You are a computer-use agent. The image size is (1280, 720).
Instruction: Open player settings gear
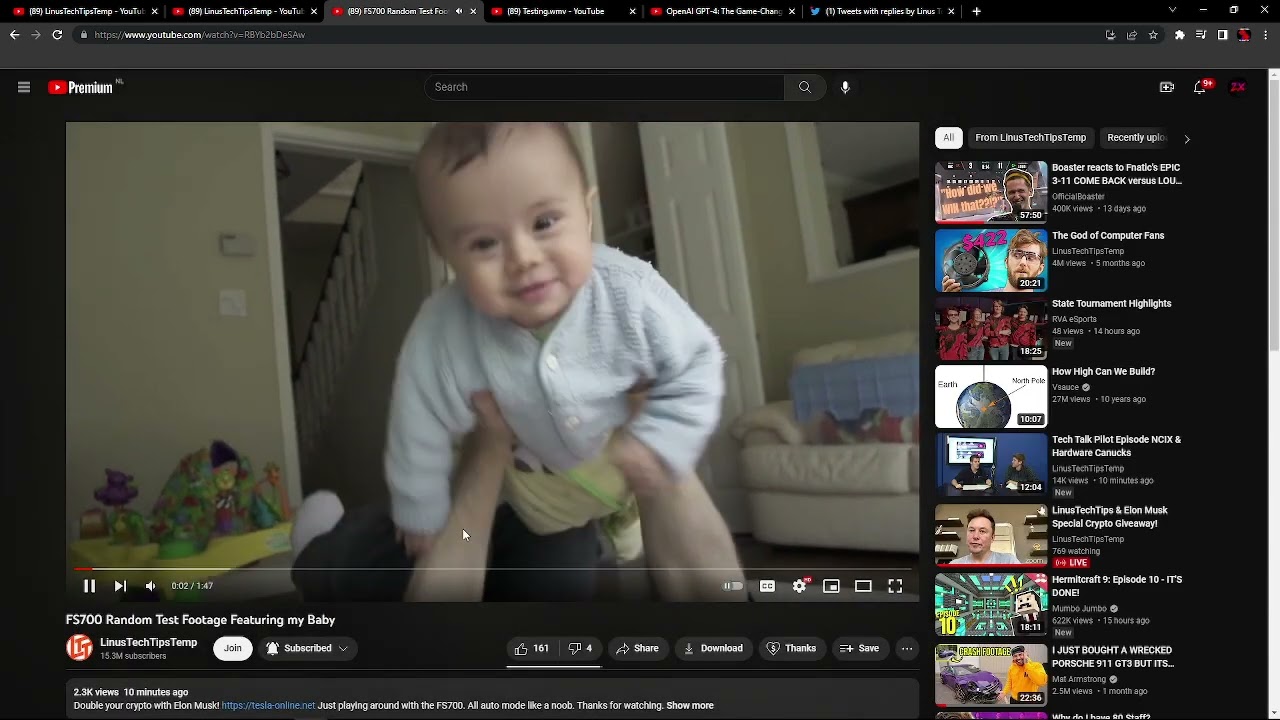(x=799, y=586)
